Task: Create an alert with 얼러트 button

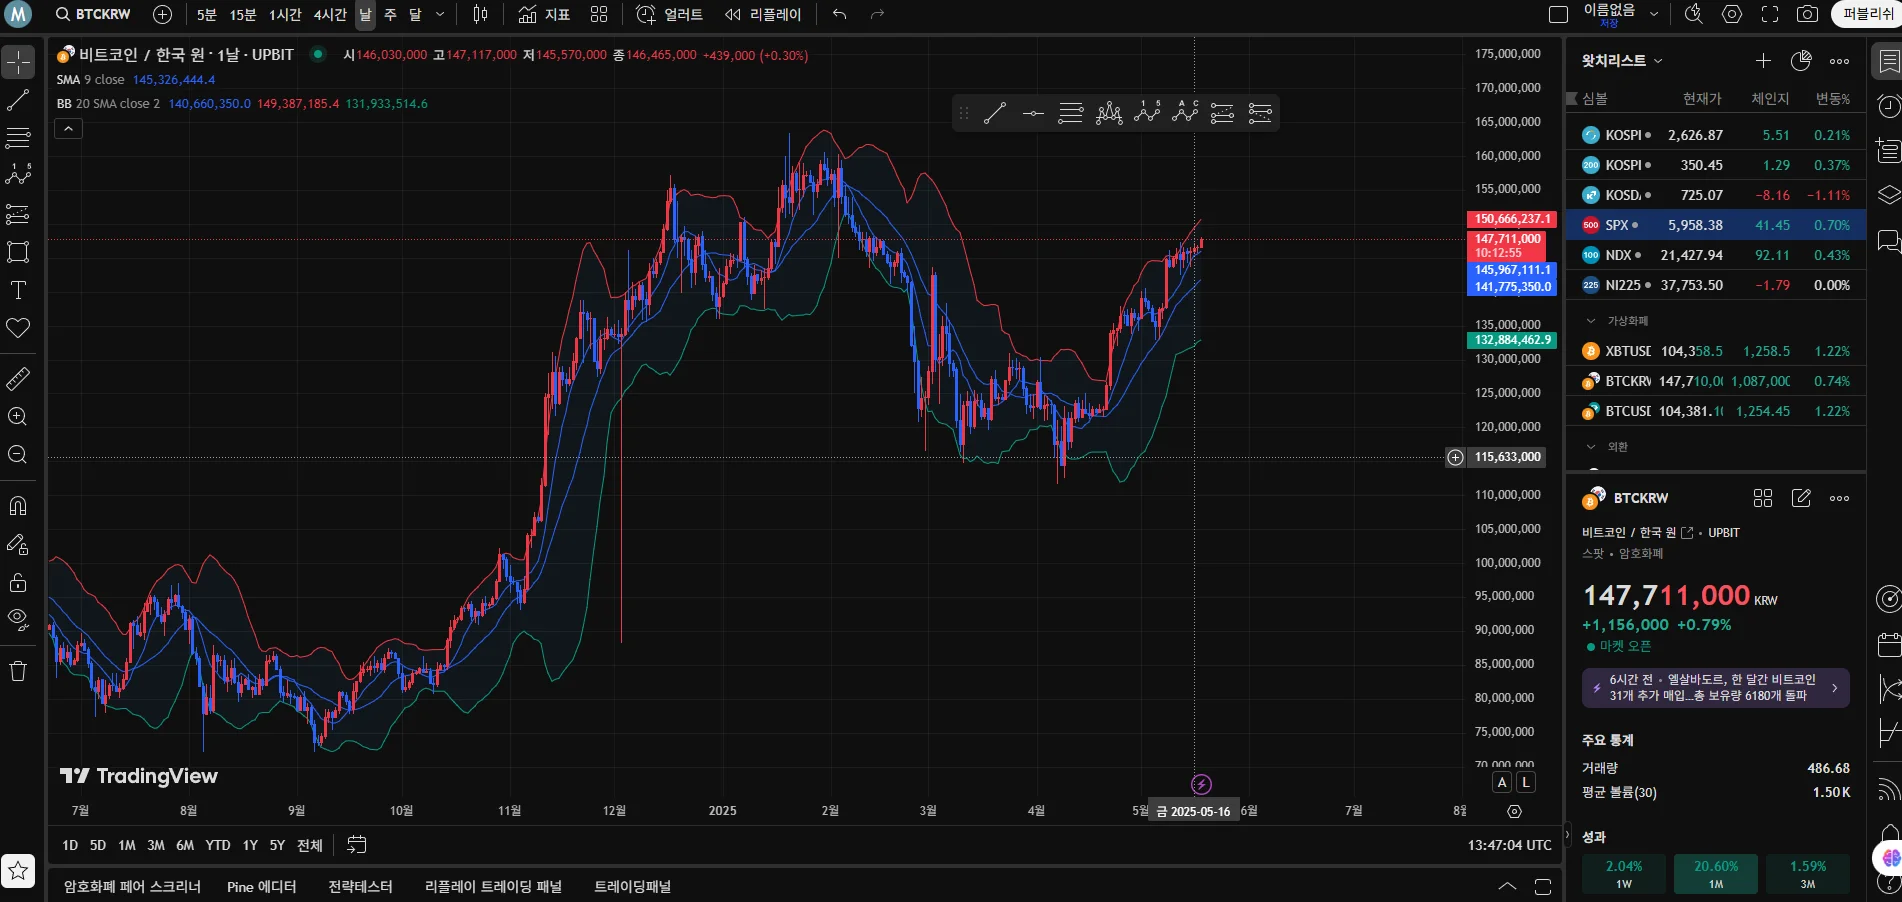Action: 670,14
